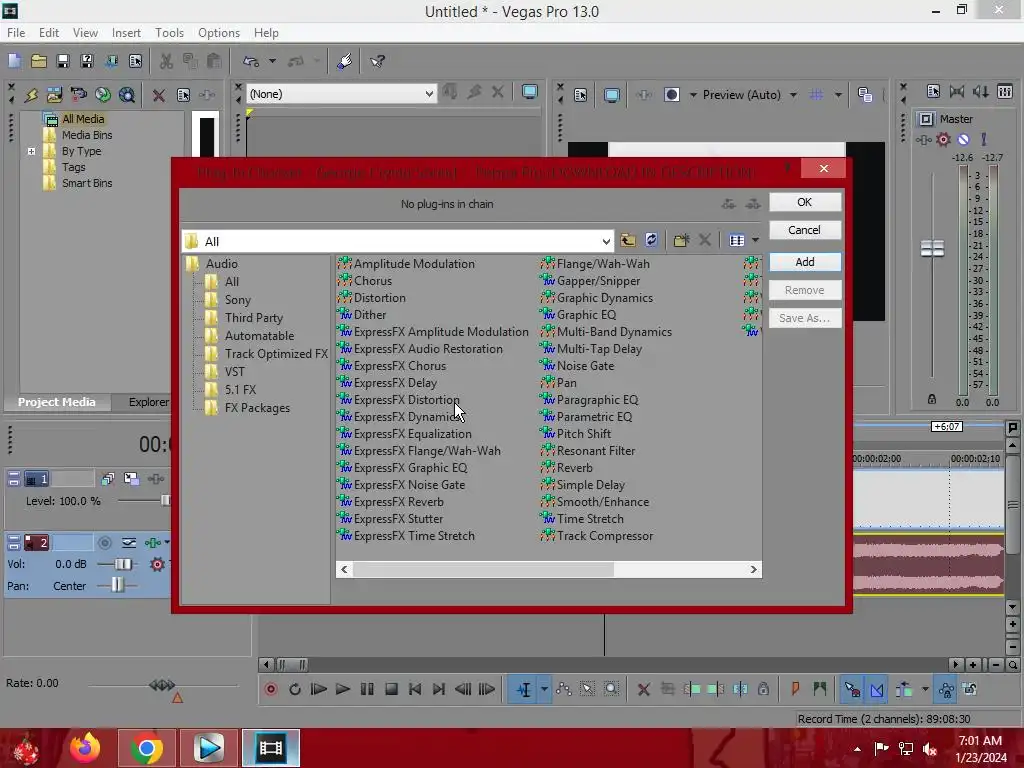The image size is (1024, 768).
Task: Click the audio track 2 Pan slider
Action: tap(117, 585)
